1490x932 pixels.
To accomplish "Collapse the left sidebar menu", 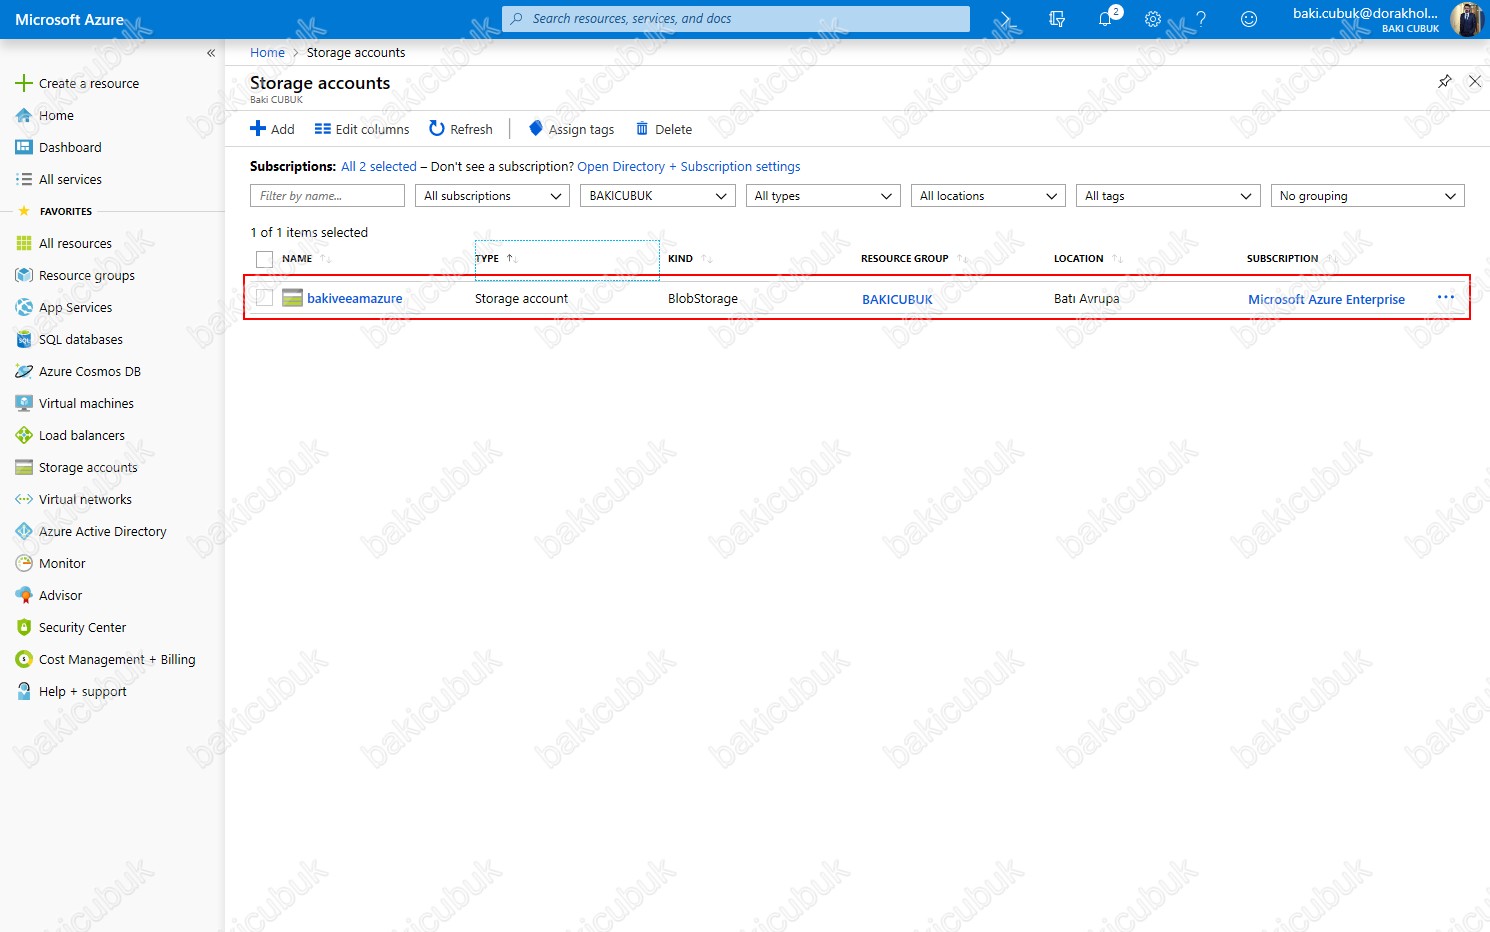I will click(211, 53).
